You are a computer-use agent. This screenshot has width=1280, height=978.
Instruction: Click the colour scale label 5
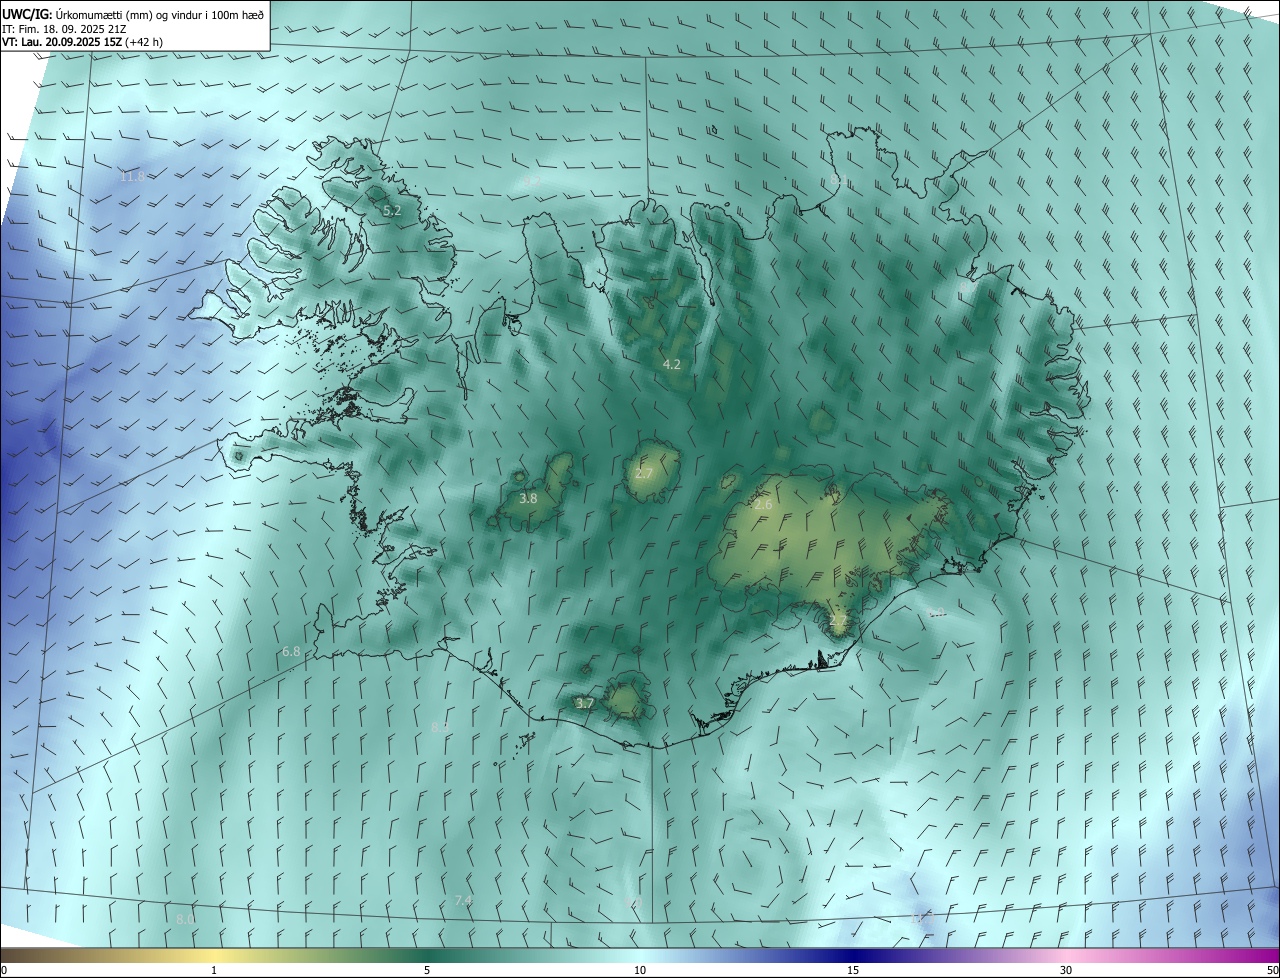pyautogui.click(x=427, y=970)
